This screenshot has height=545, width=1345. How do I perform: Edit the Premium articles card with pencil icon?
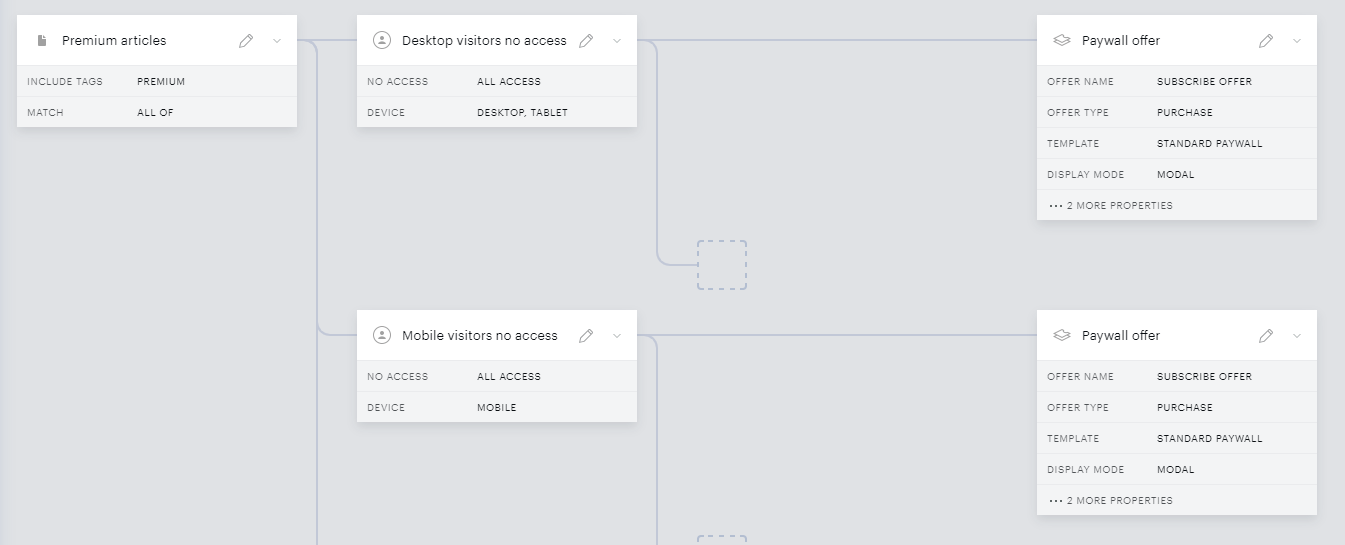[246, 41]
